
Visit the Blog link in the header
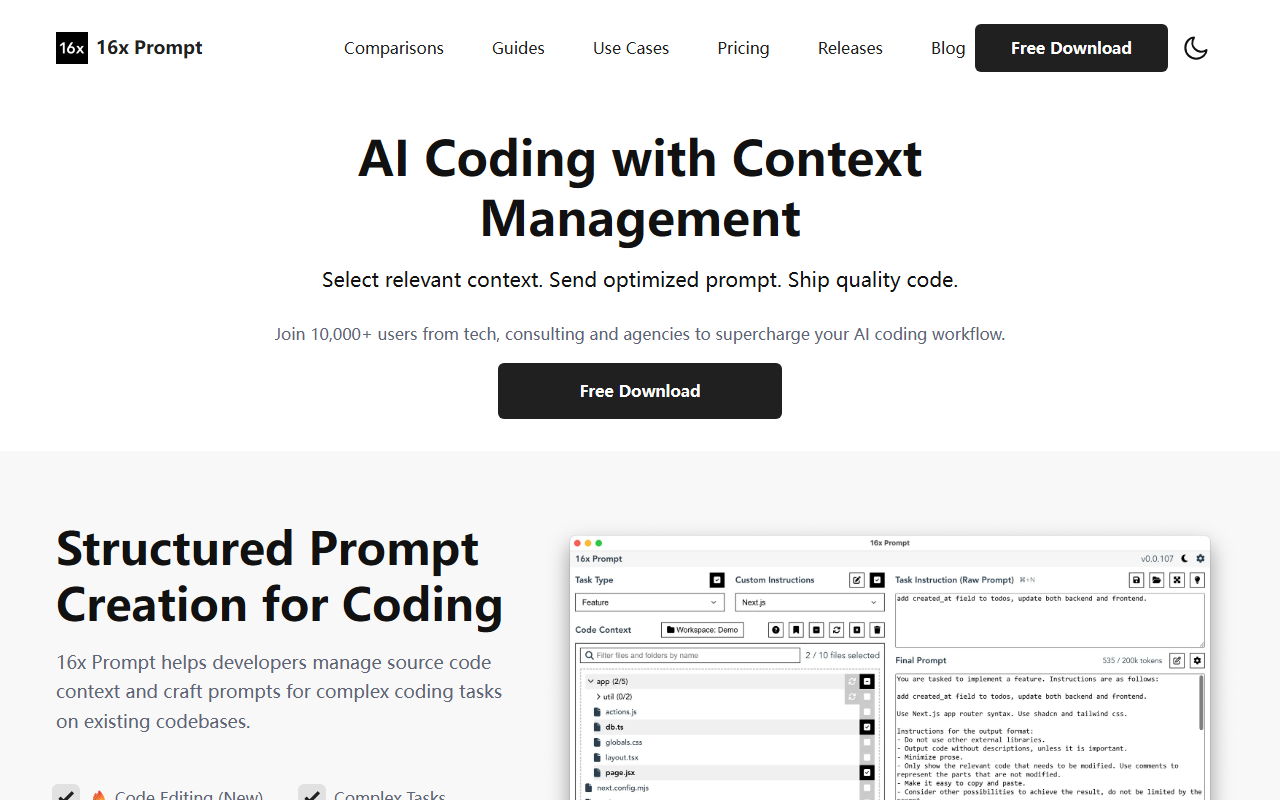point(948,48)
